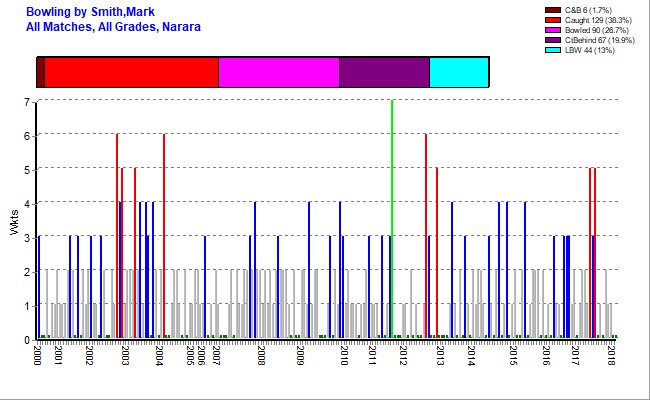The height and width of the screenshot is (400, 650).
Task: Click the 2012 year label on x-axis
Action: coord(402,357)
